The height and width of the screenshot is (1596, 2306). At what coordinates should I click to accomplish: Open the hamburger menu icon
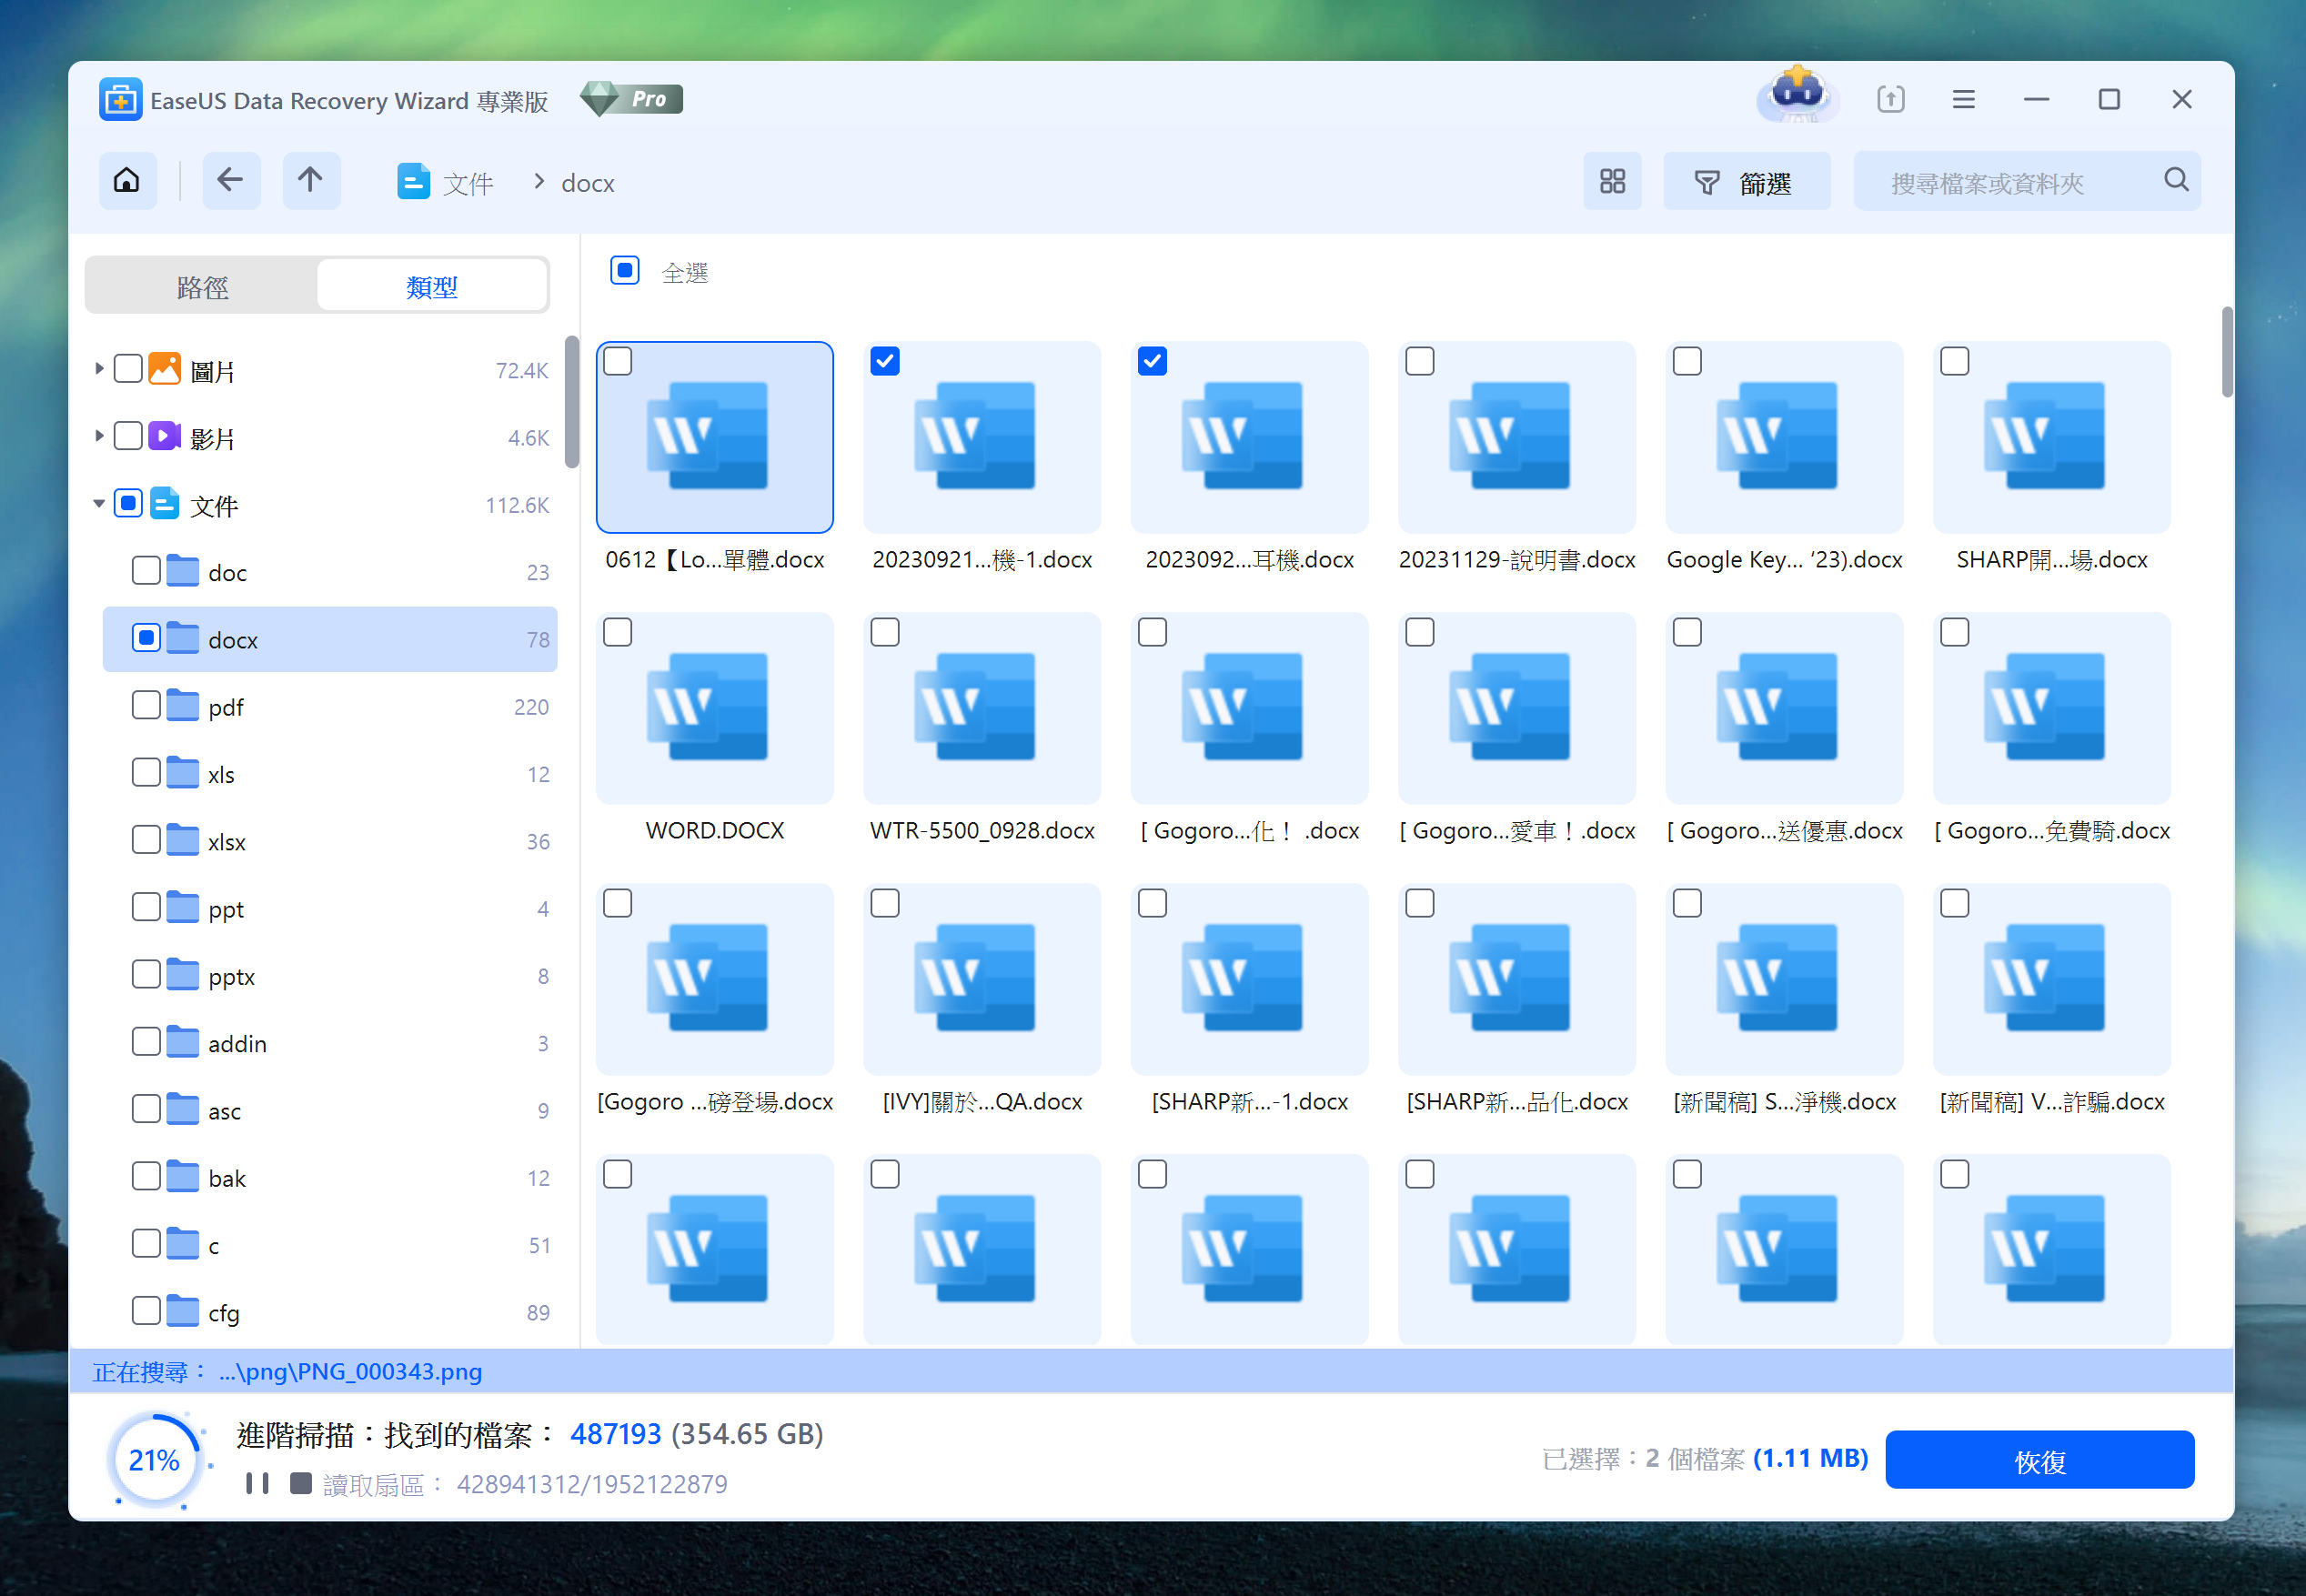[x=1962, y=99]
